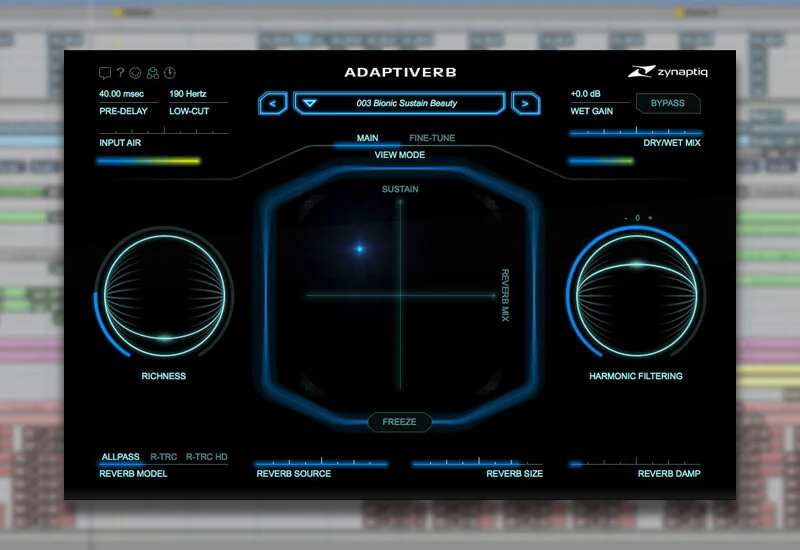Toggle the FREEZE button

point(399,422)
